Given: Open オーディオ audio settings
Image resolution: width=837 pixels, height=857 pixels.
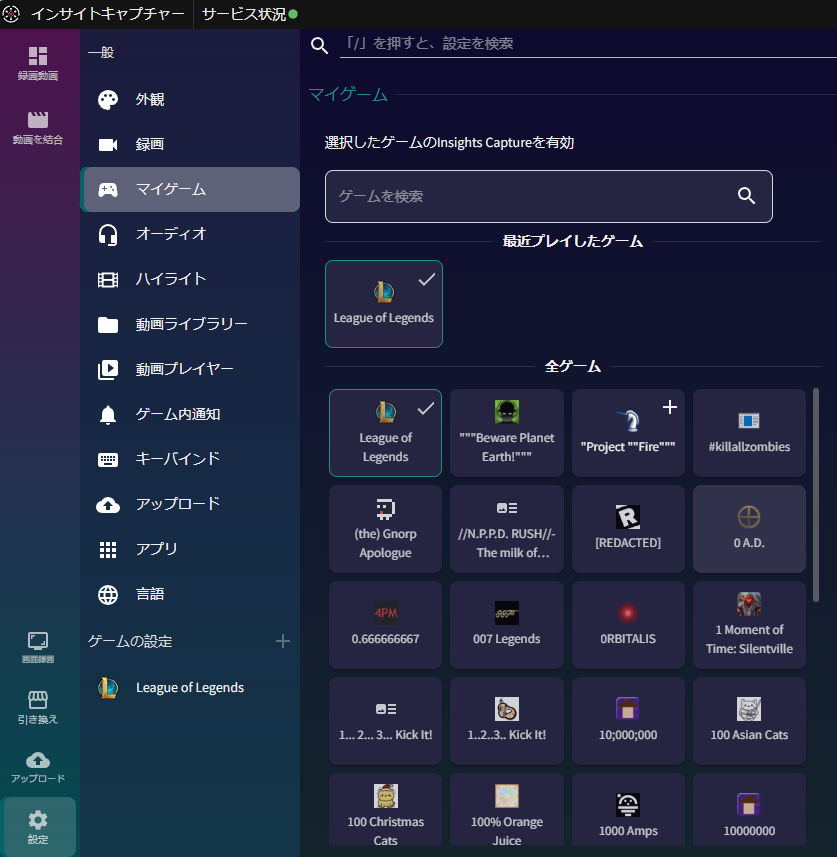Looking at the screenshot, I should 190,234.
